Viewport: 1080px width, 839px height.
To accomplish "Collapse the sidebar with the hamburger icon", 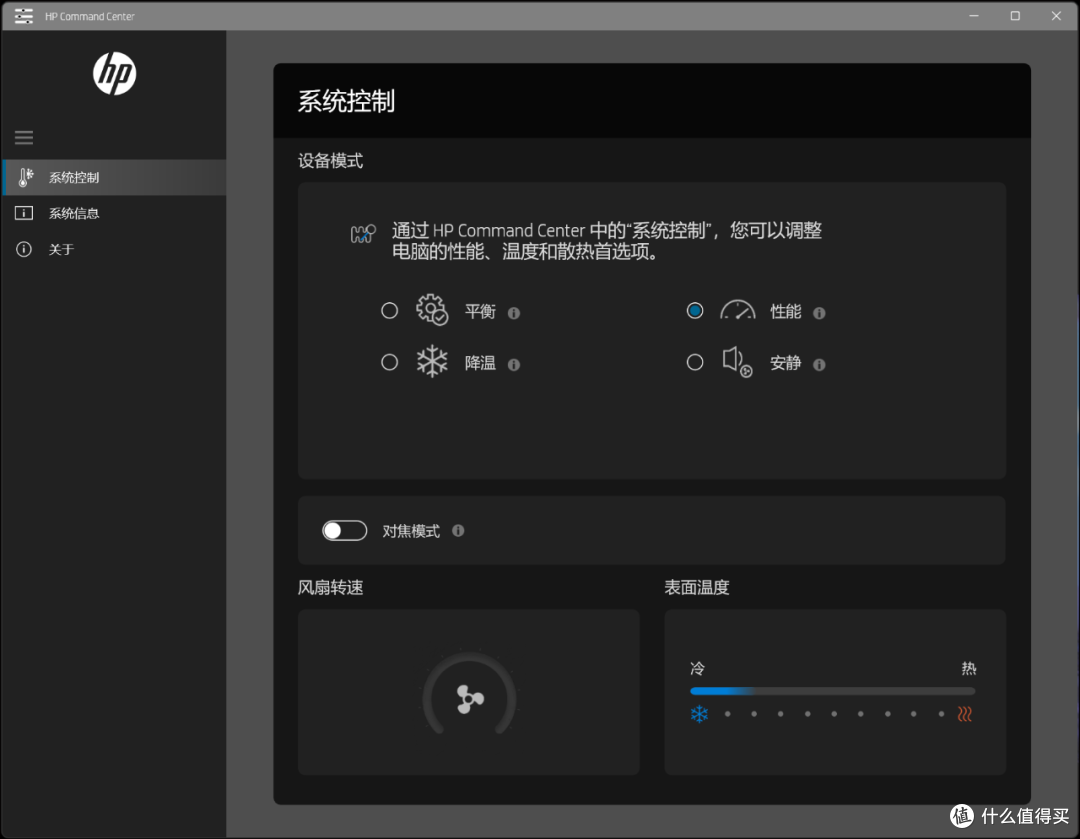I will click(x=24, y=137).
